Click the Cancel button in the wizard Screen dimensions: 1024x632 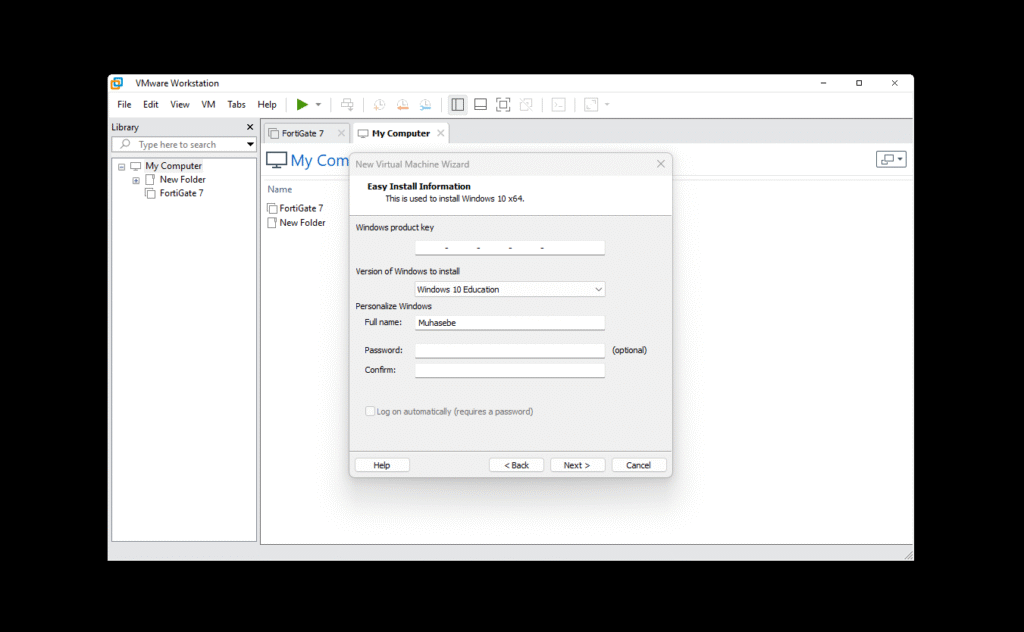(x=638, y=465)
